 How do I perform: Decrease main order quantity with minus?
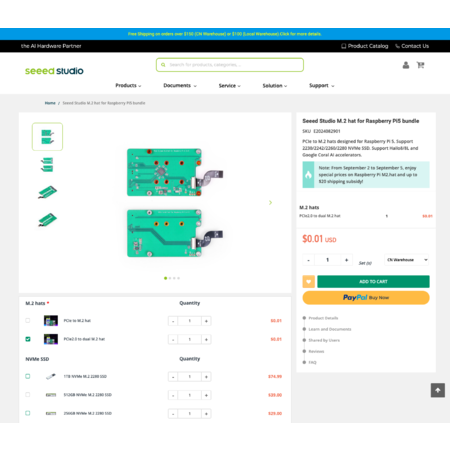coord(308,260)
